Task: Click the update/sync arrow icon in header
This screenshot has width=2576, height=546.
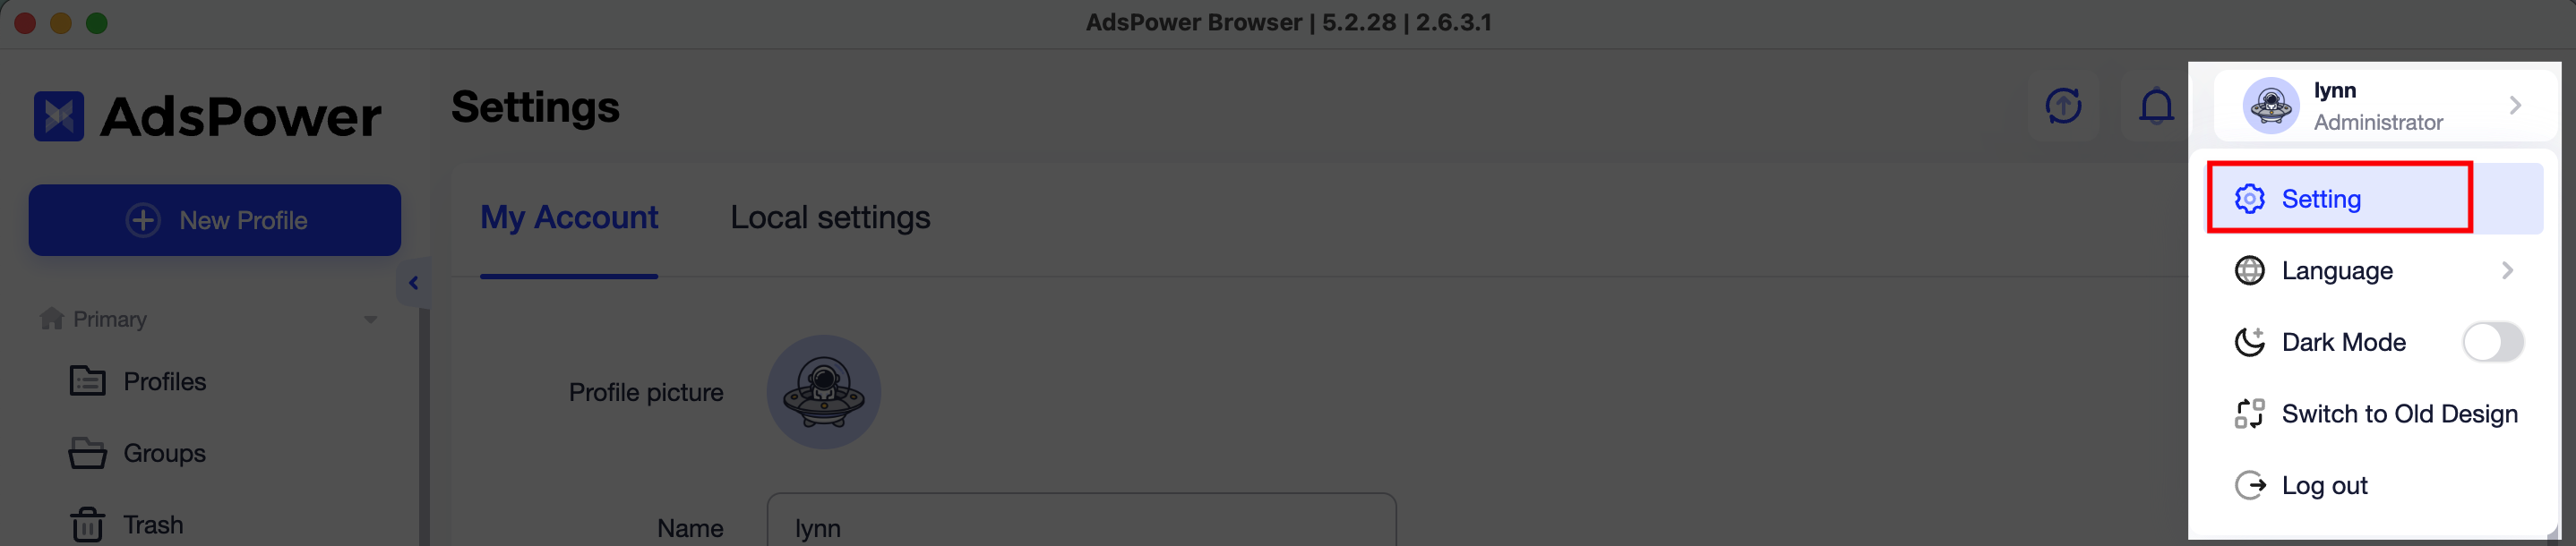Action: 2063,106
